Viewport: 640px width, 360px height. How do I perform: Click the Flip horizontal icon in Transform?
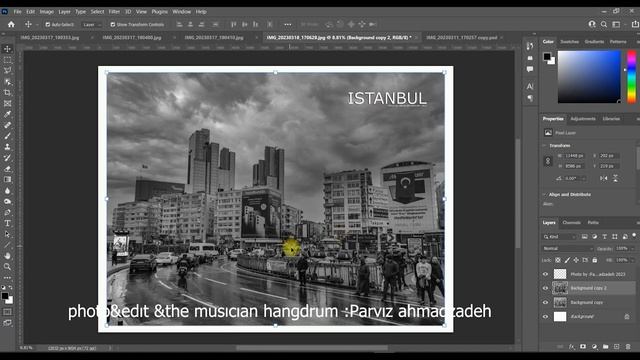pyautogui.click(x=604, y=178)
